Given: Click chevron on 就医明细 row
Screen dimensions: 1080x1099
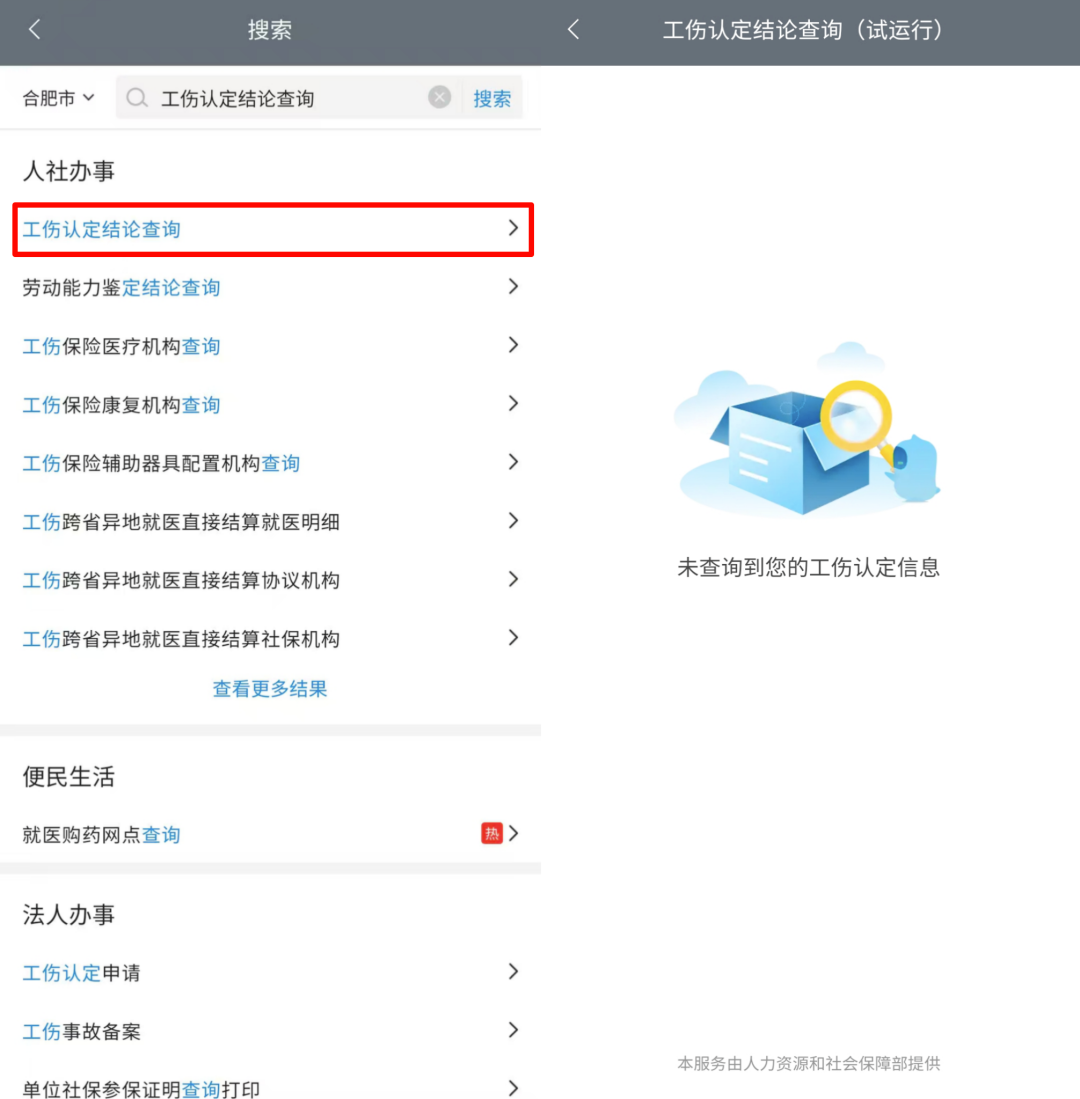Looking at the screenshot, I should [513, 520].
